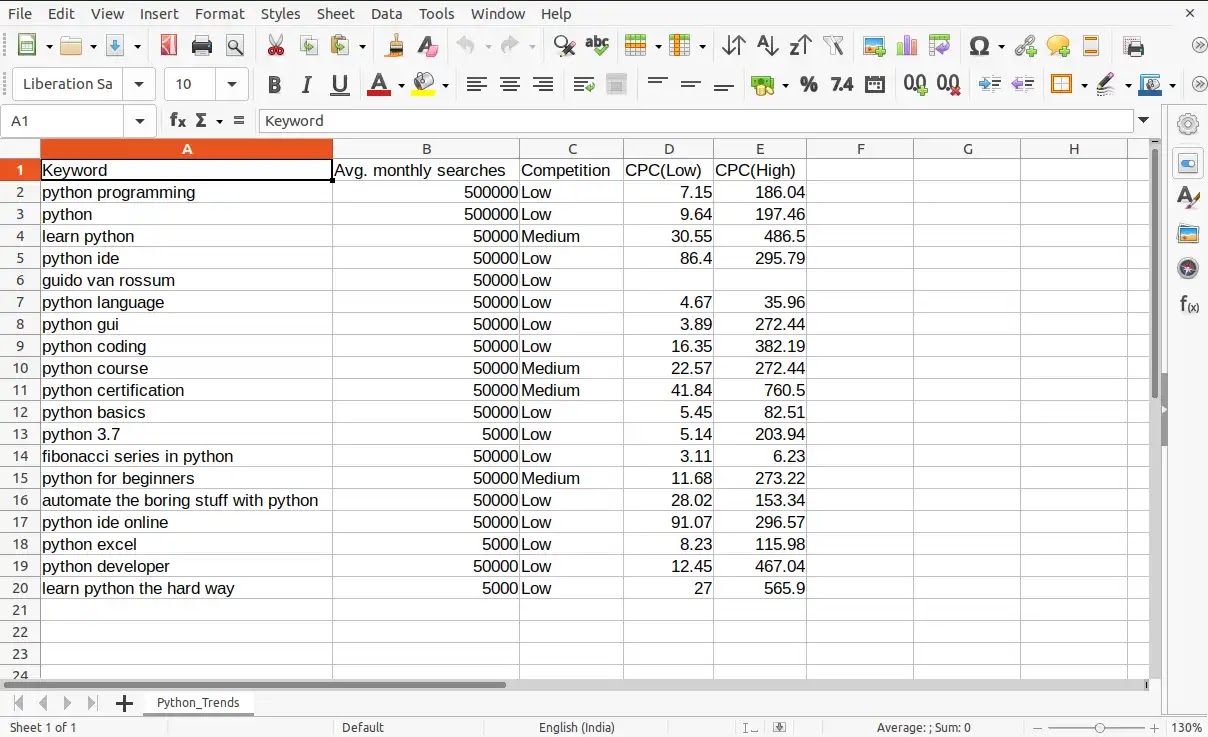
Task: Open the Borders dropdown arrow
Action: (1082, 85)
